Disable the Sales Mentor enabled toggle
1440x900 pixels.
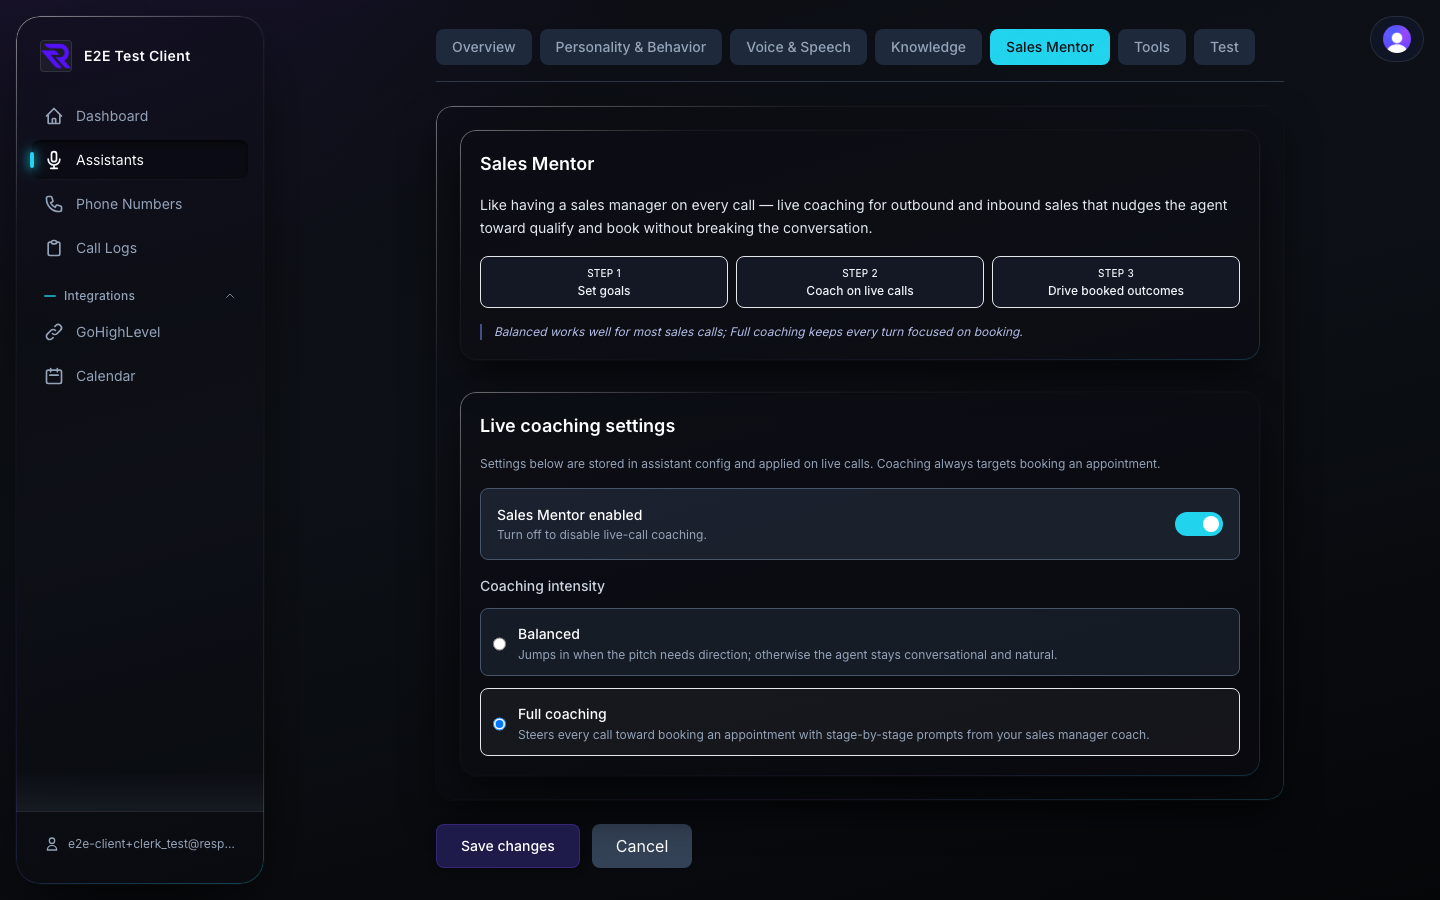[1199, 524]
